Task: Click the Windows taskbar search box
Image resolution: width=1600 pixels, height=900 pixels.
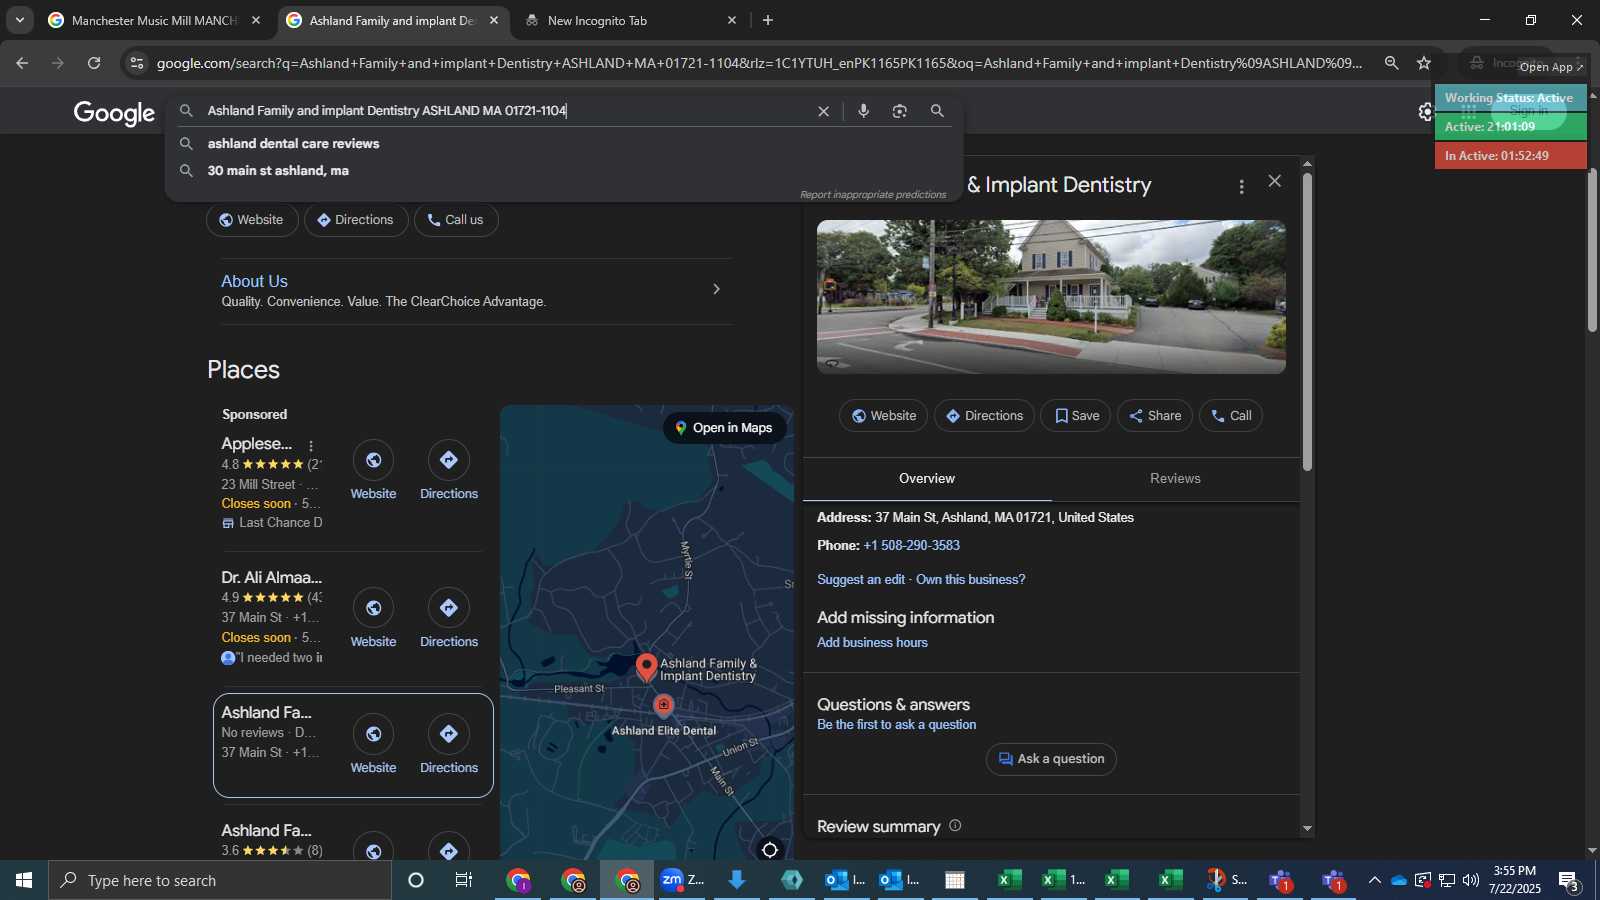Action: coord(220,880)
